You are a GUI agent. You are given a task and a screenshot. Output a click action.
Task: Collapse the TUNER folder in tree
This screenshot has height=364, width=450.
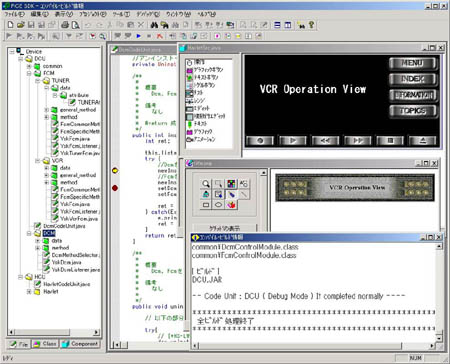[x=37, y=81]
